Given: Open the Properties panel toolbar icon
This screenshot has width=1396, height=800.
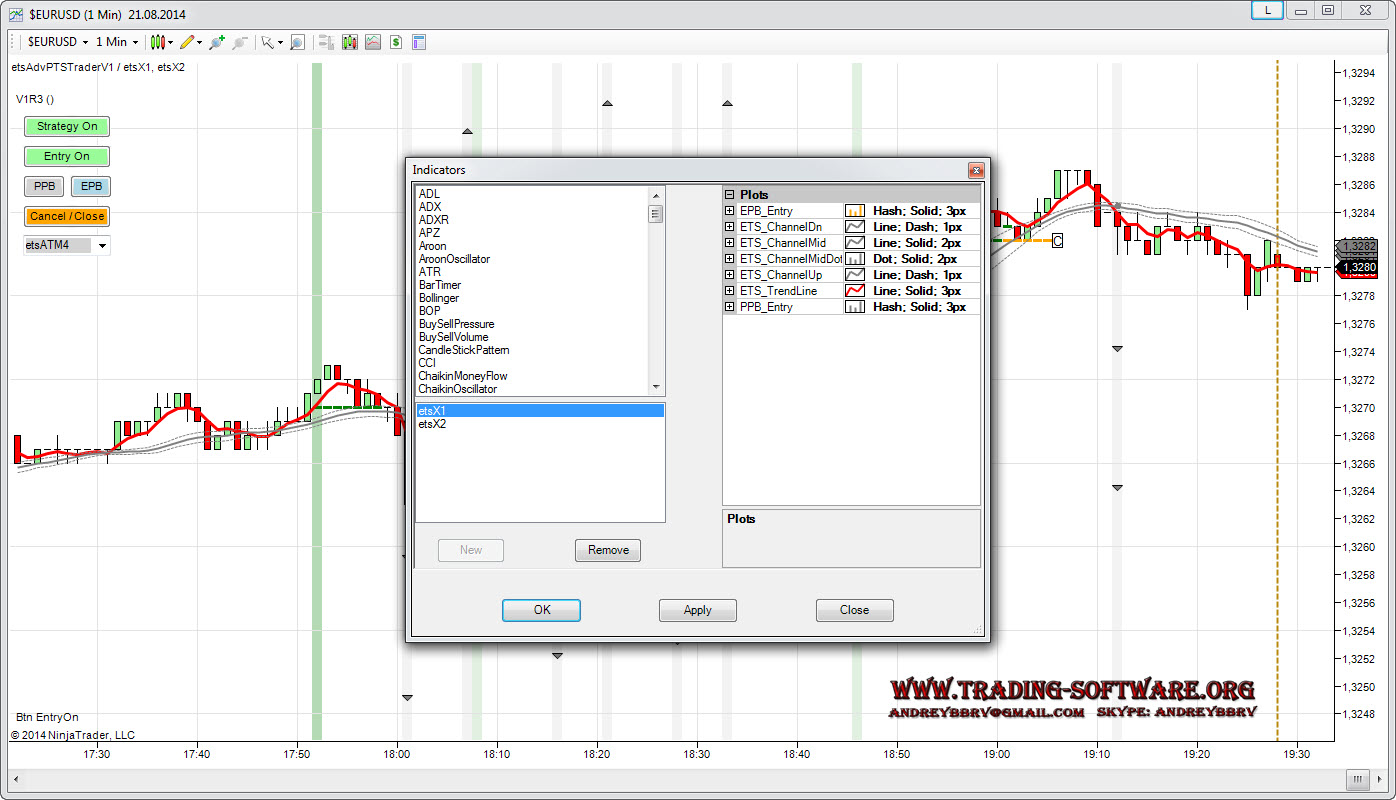Looking at the screenshot, I should (419, 42).
